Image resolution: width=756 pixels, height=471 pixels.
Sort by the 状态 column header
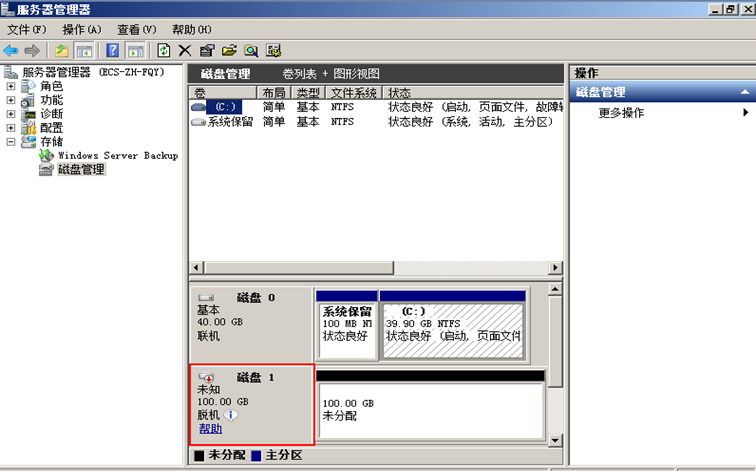(473, 93)
